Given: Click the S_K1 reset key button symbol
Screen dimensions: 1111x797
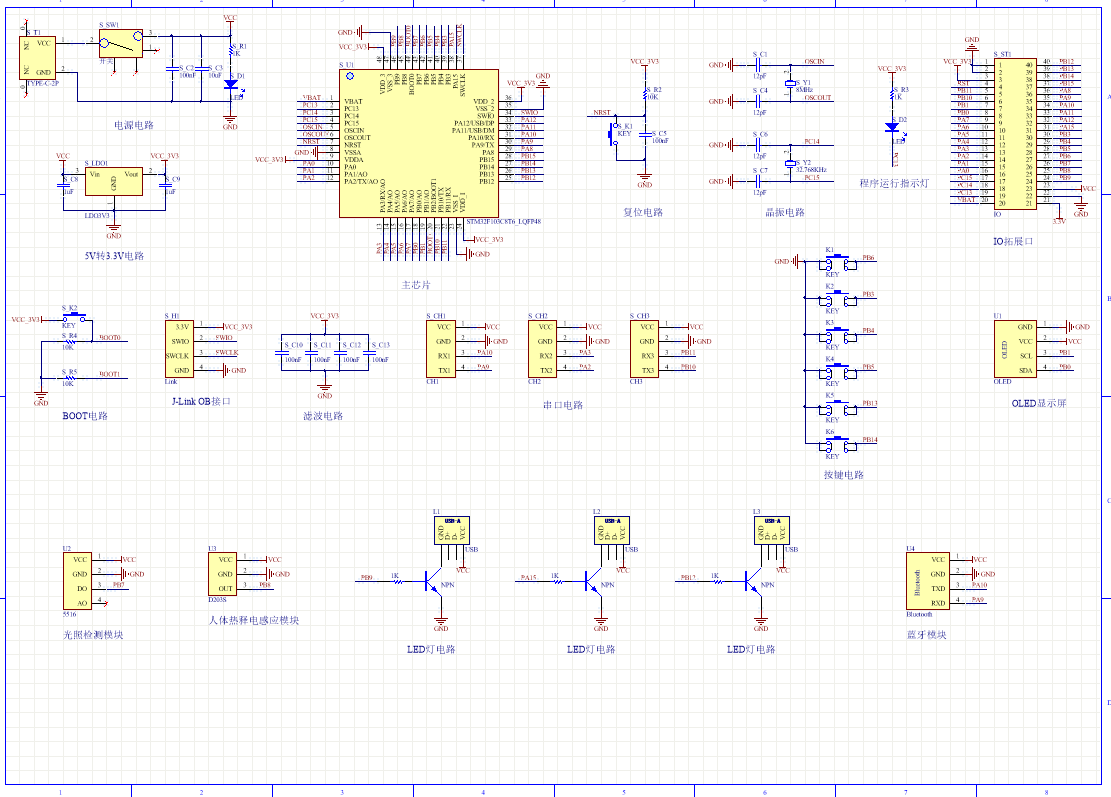Looking at the screenshot, I should point(614,134).
